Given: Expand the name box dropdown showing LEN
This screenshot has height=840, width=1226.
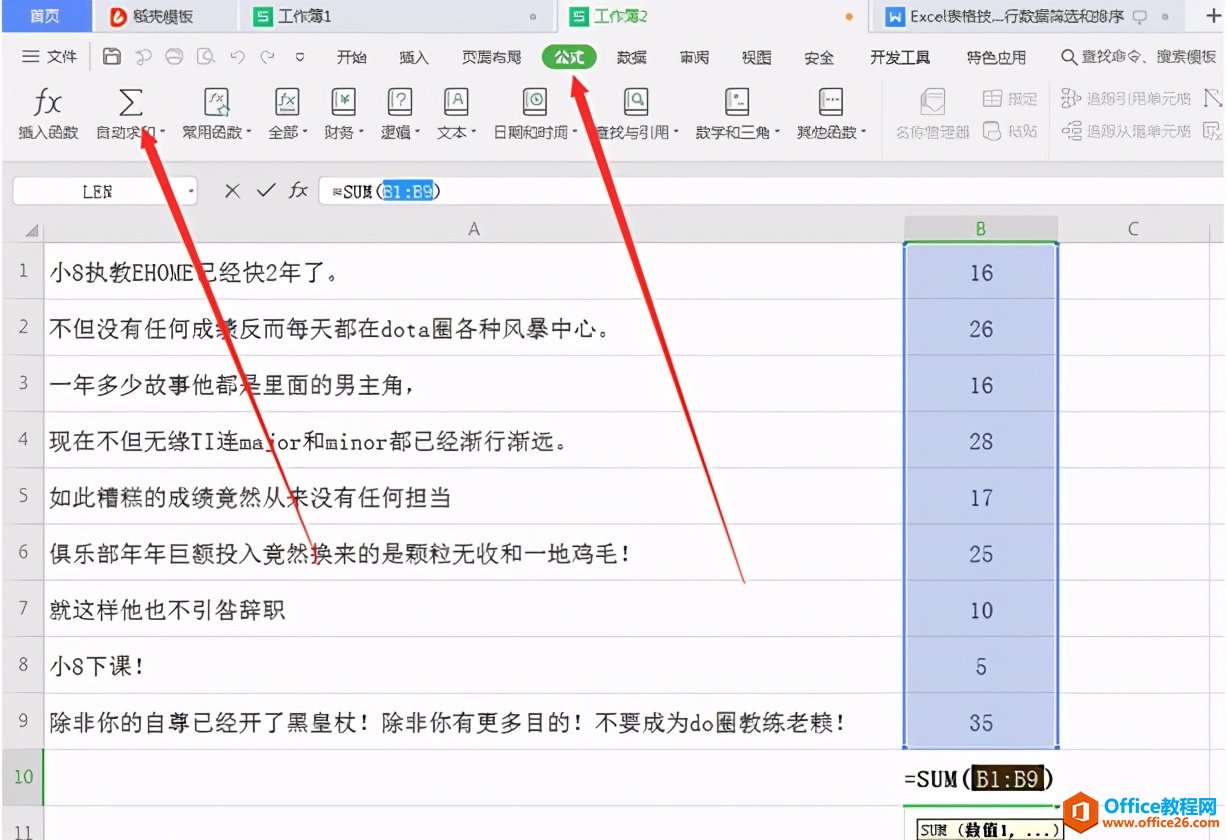Looking at the screenshot, I should 191,191.
